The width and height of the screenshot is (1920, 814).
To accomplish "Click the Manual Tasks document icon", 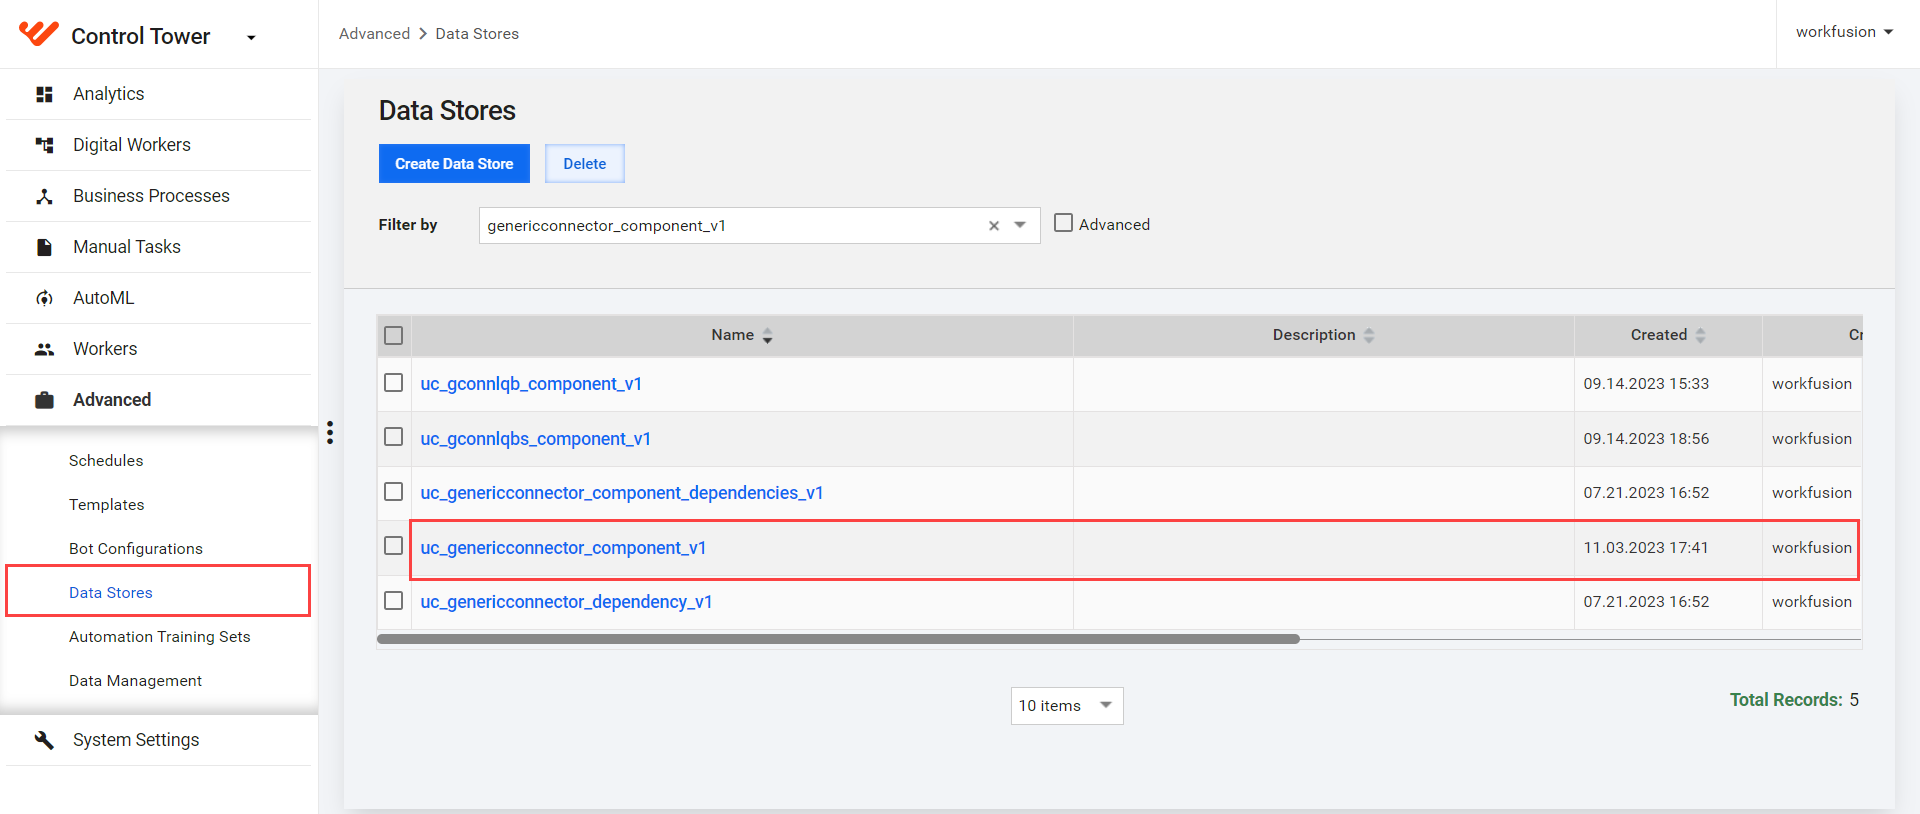I will tap(44, 247).
